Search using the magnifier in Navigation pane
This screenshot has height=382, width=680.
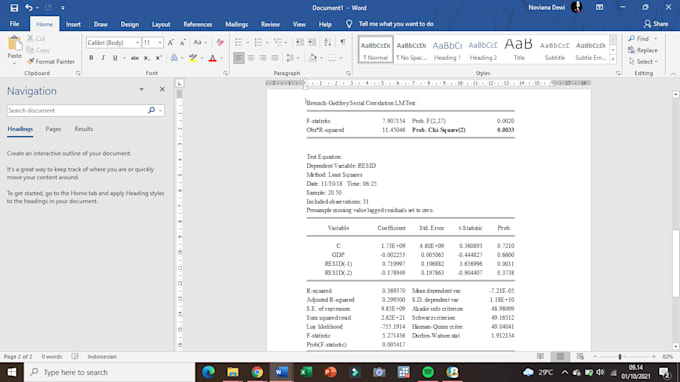151,111
